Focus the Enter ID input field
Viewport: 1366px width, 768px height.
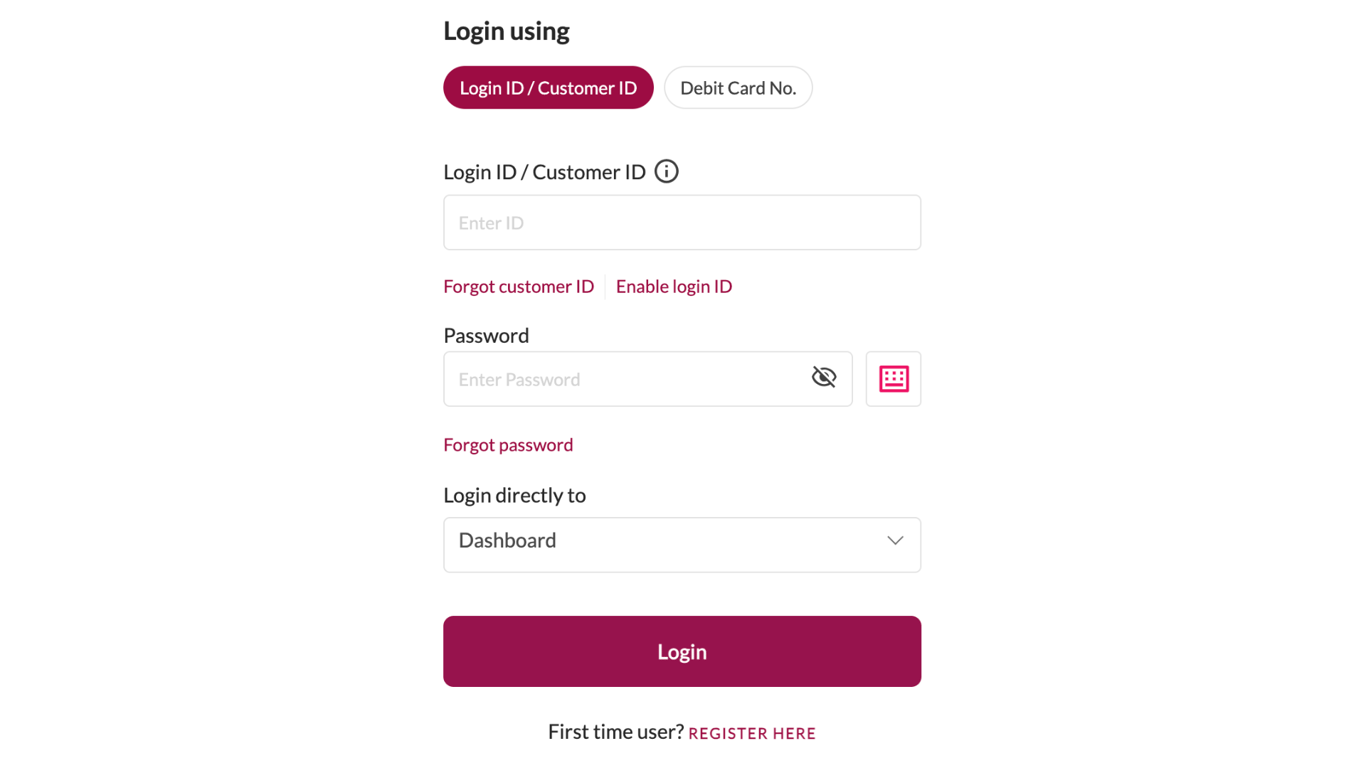tap(682, 222)
